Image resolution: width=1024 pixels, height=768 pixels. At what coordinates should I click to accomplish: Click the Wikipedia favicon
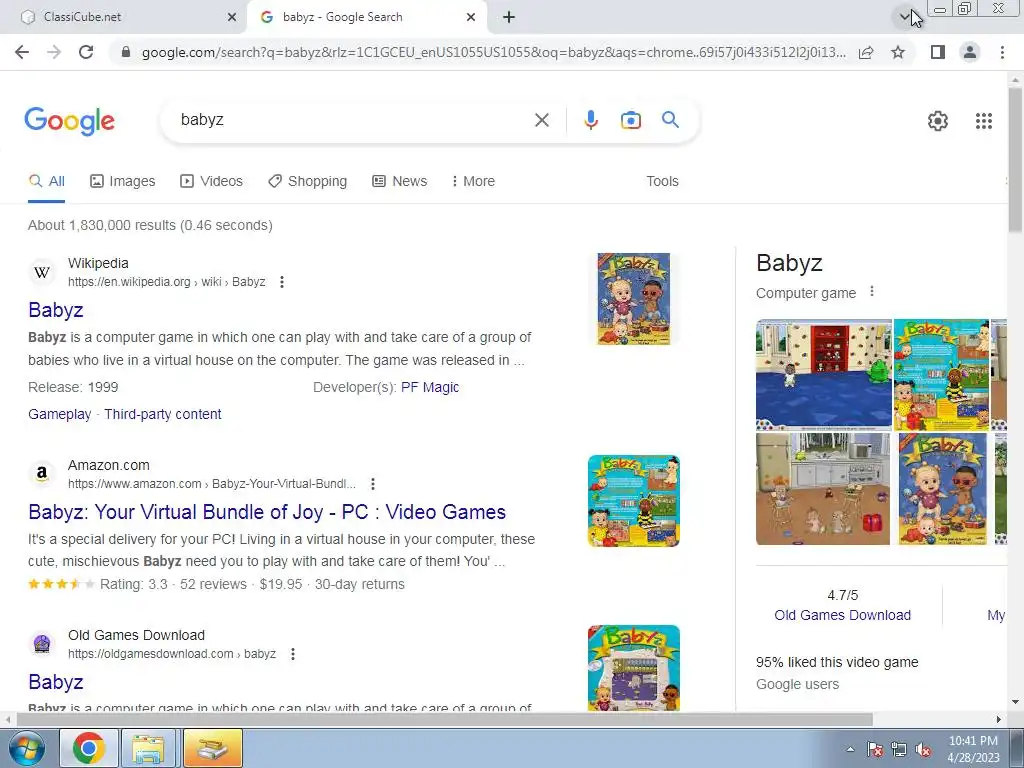pos(42,272)
